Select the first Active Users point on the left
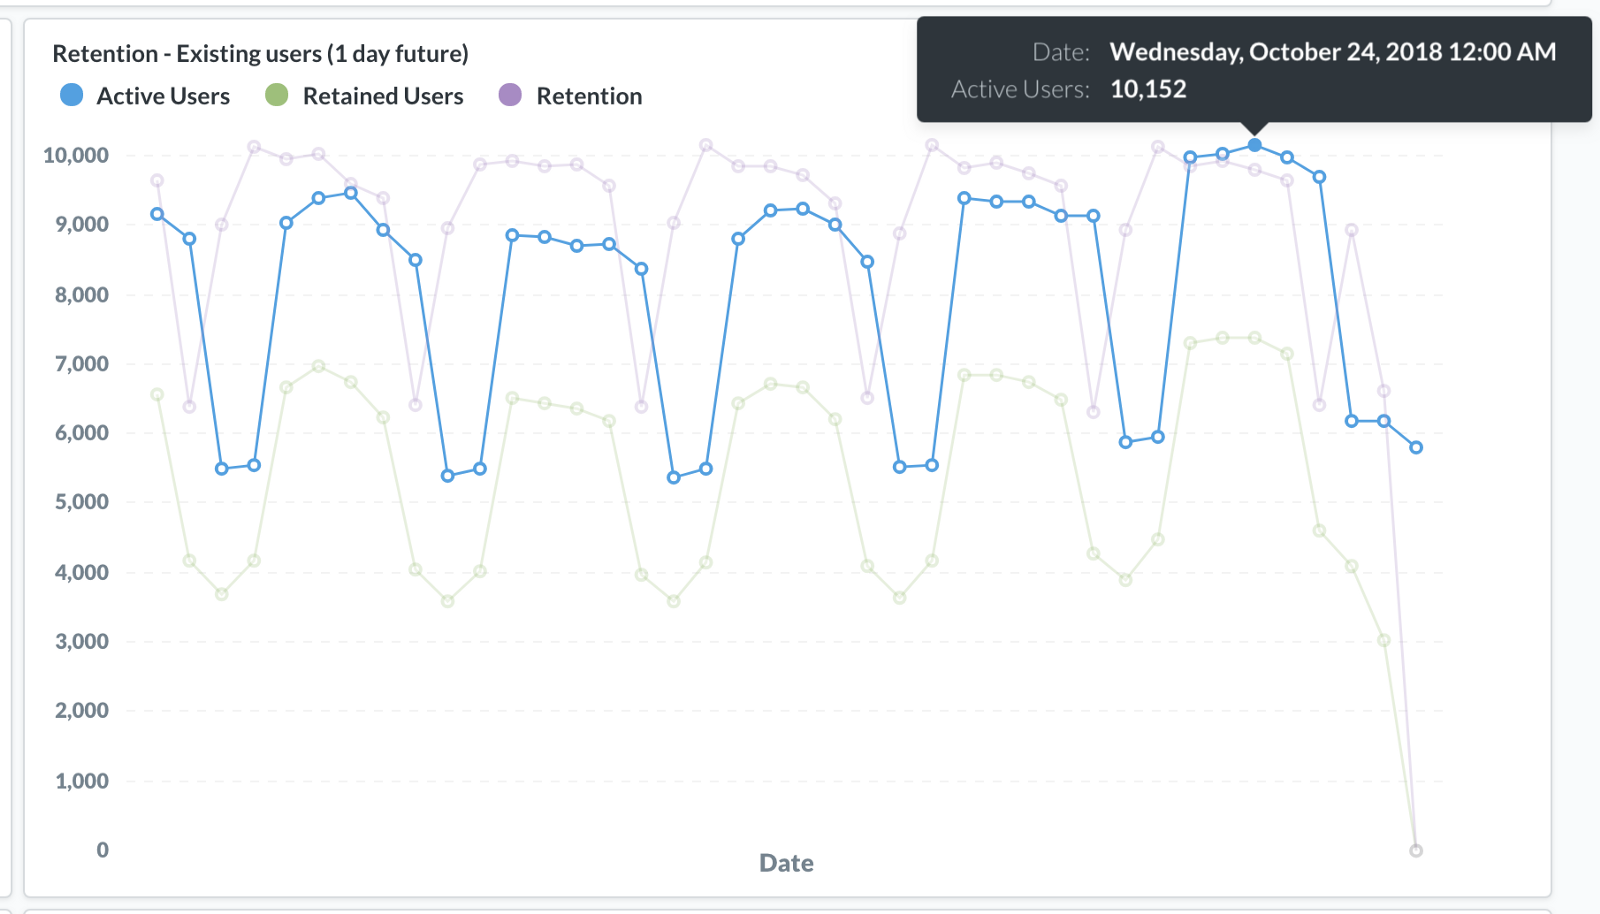The image size is (1600, 914). point(157,214)
